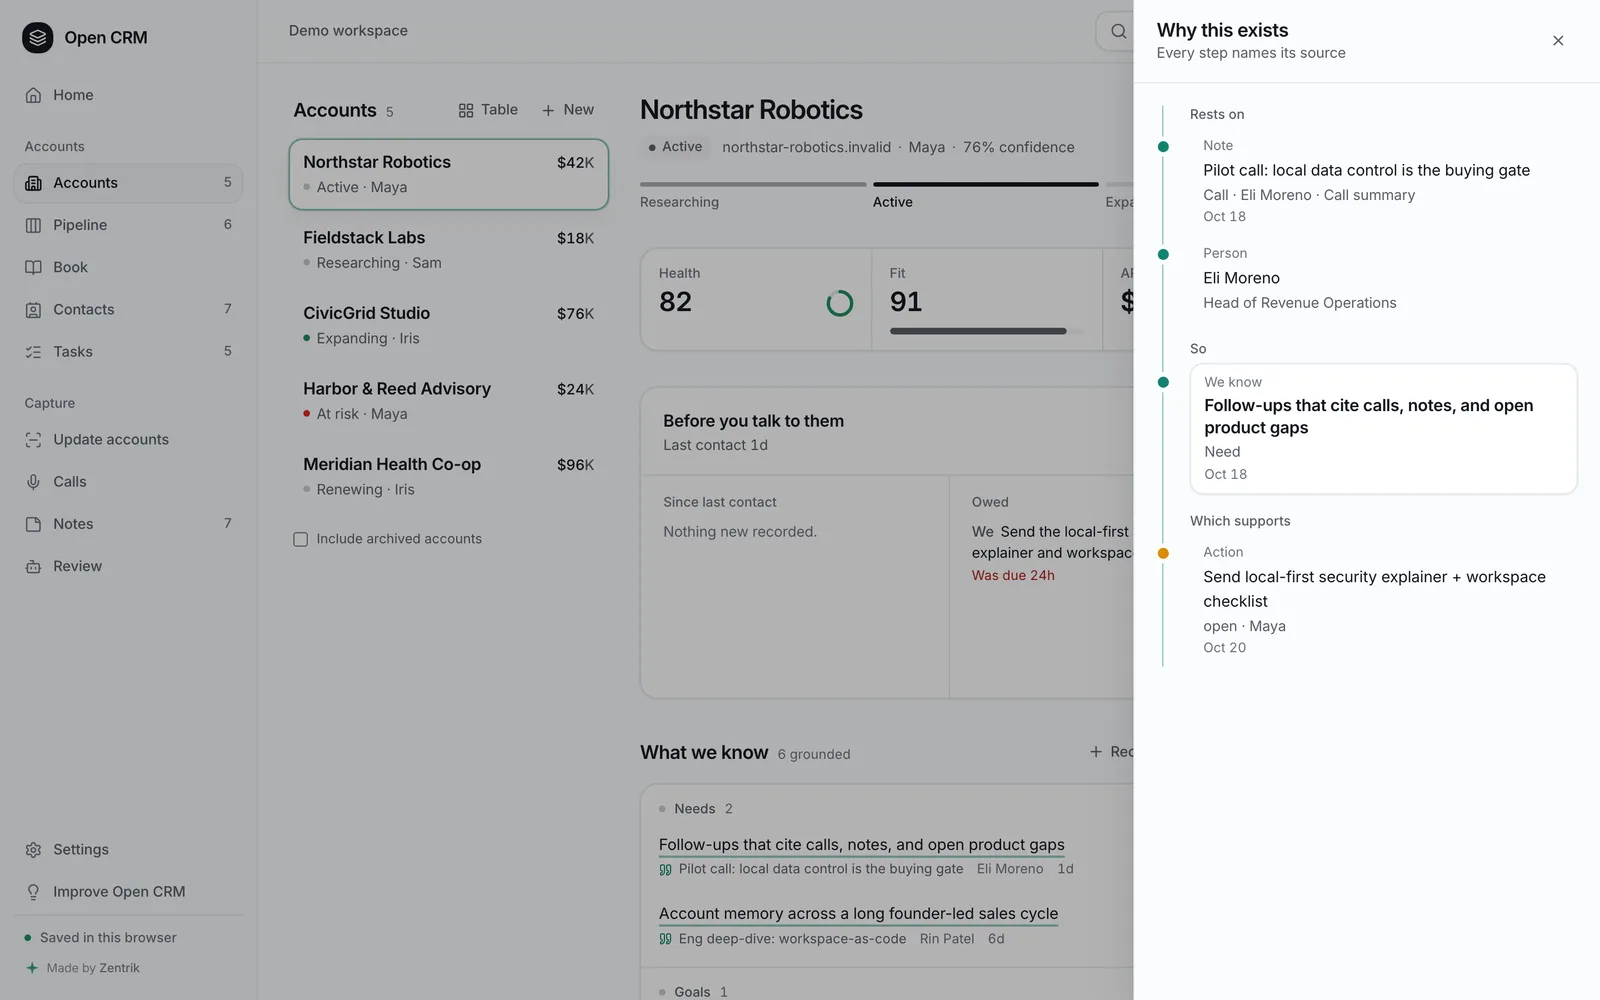The width and height of the screenshot is (1600, 1000).
Task: Click the Calls microphone icon
Action: click(33, 482)
